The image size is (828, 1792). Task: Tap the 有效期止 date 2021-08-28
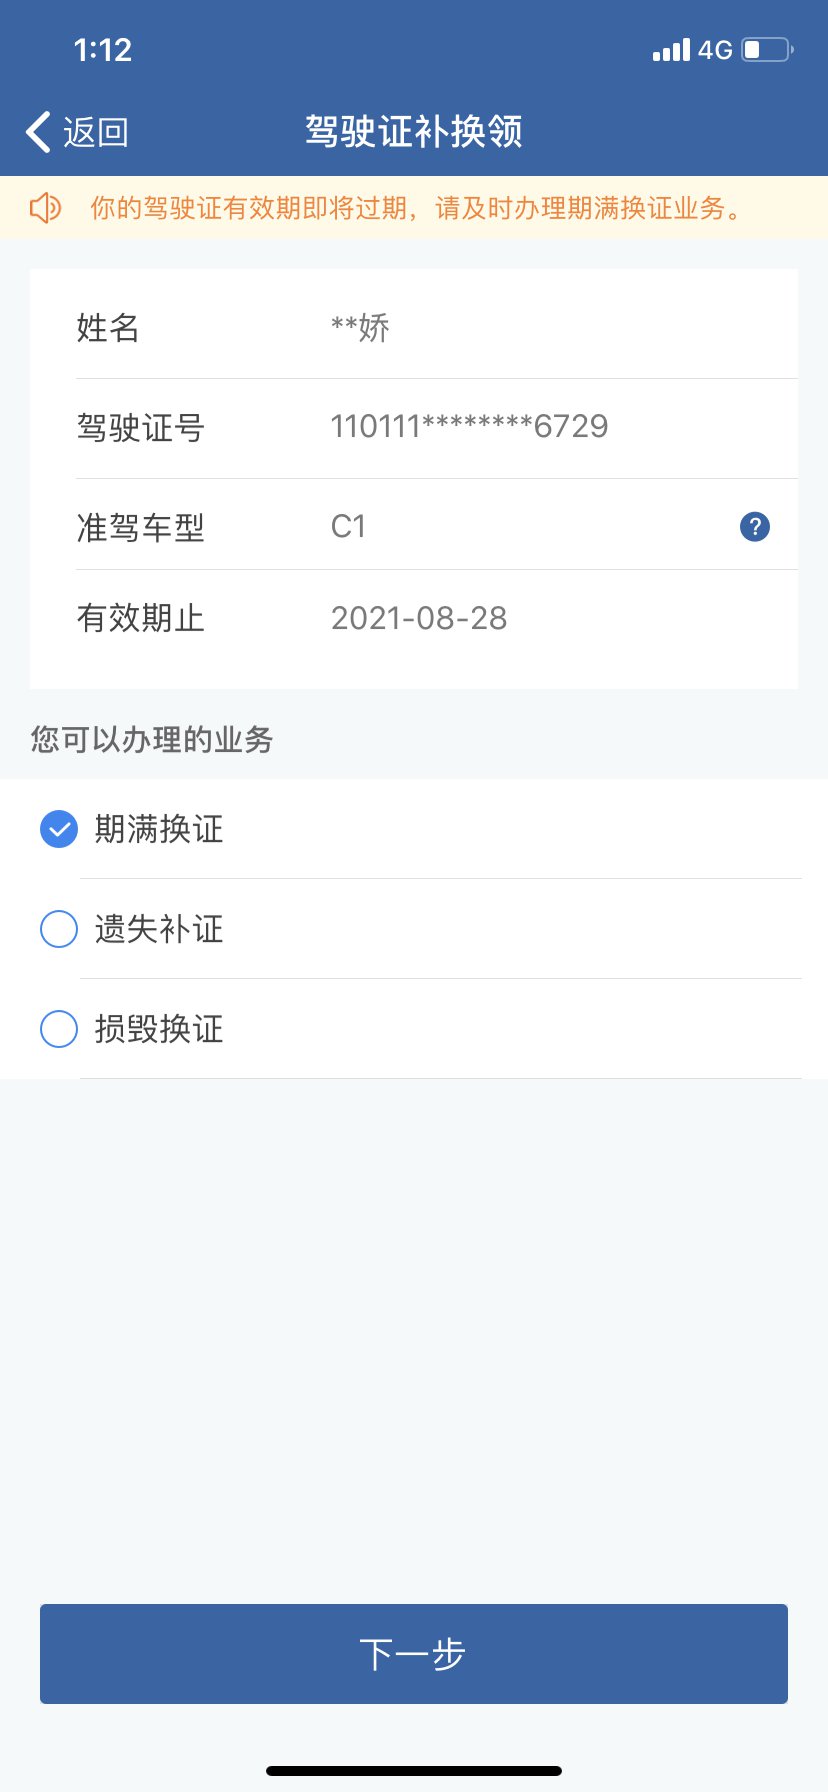click(419, 618)
